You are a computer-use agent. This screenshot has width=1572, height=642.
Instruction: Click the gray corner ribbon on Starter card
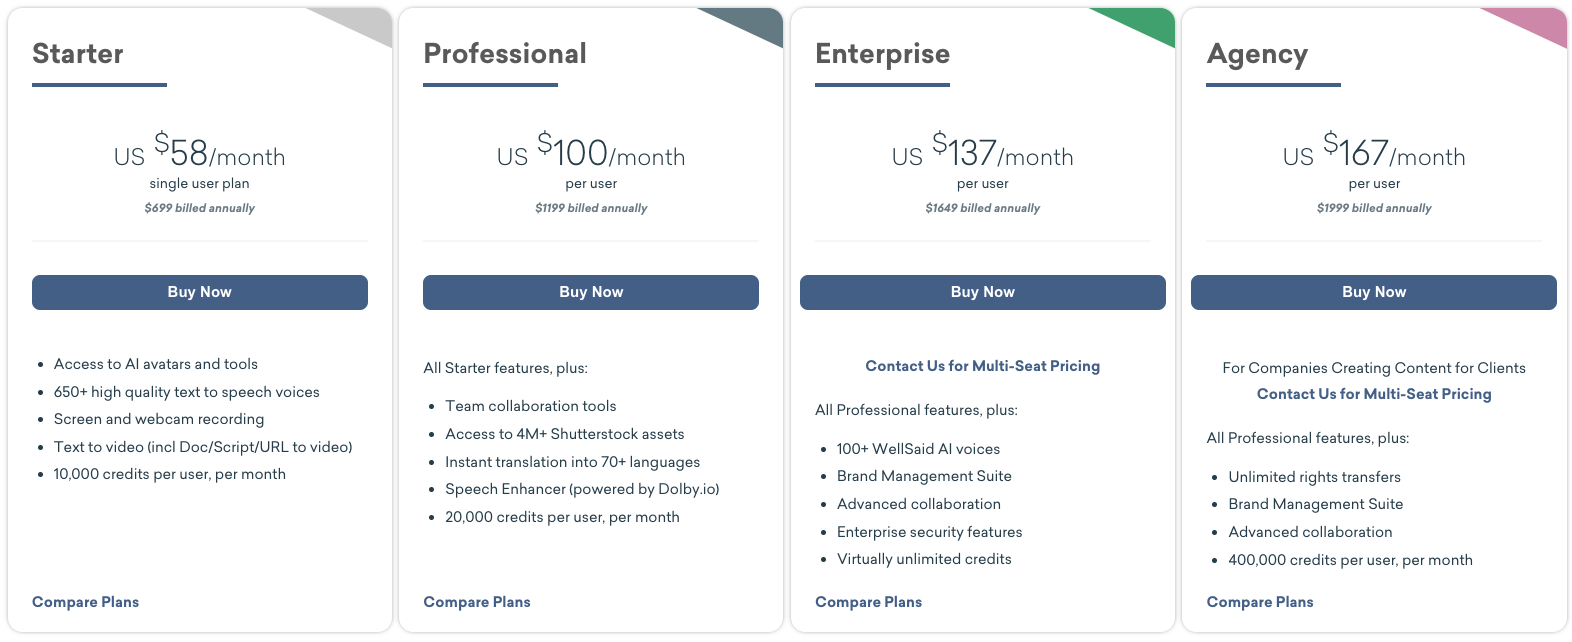pos(362,24)
